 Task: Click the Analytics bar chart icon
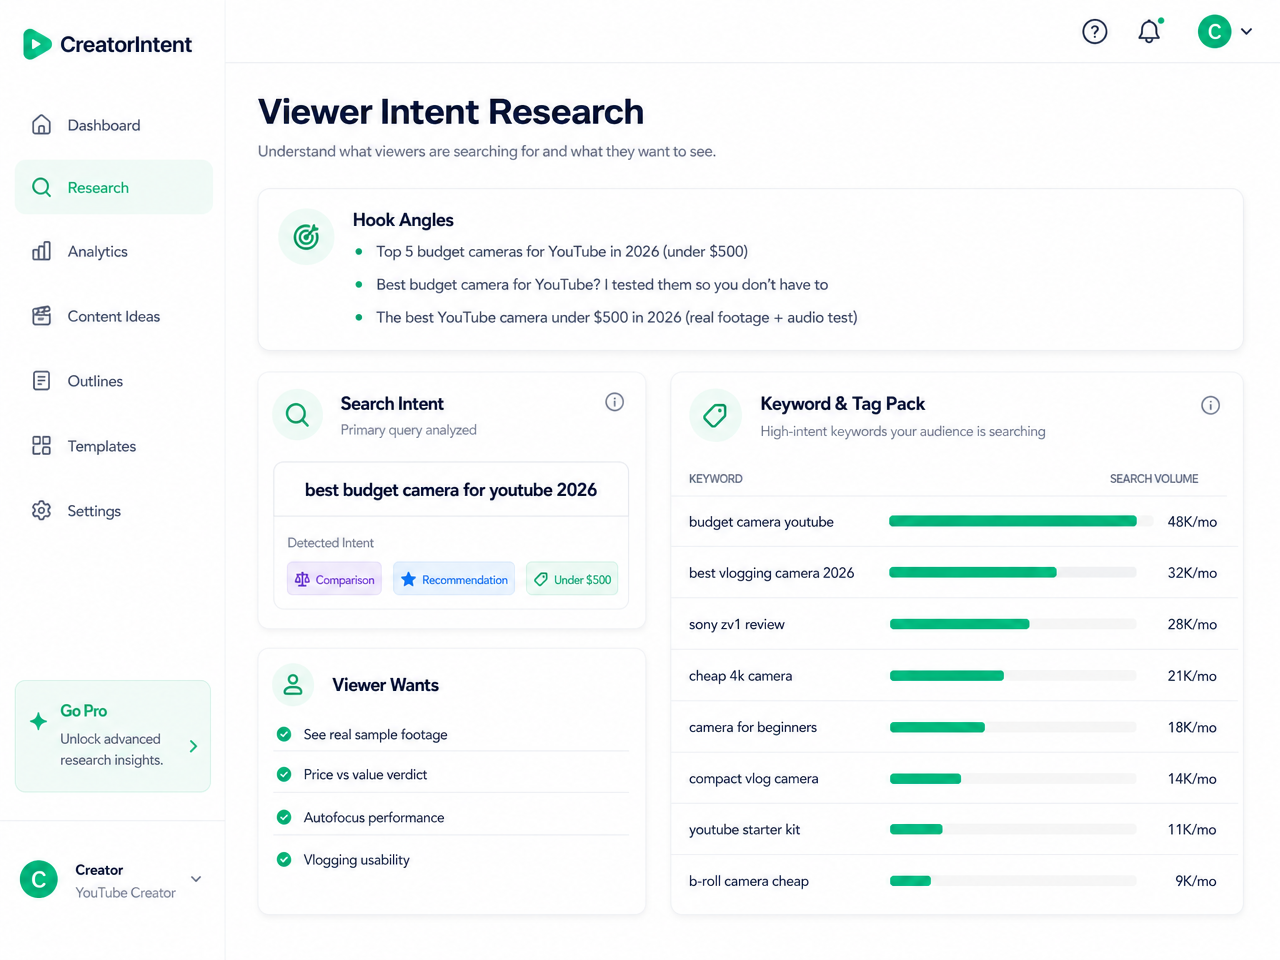(41, 251)
